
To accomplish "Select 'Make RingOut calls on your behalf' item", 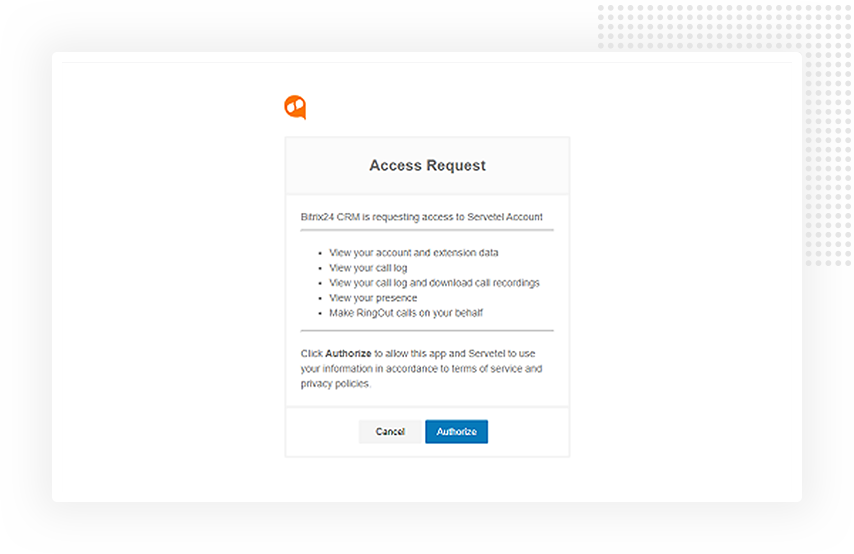I will (x=406, y=313).
